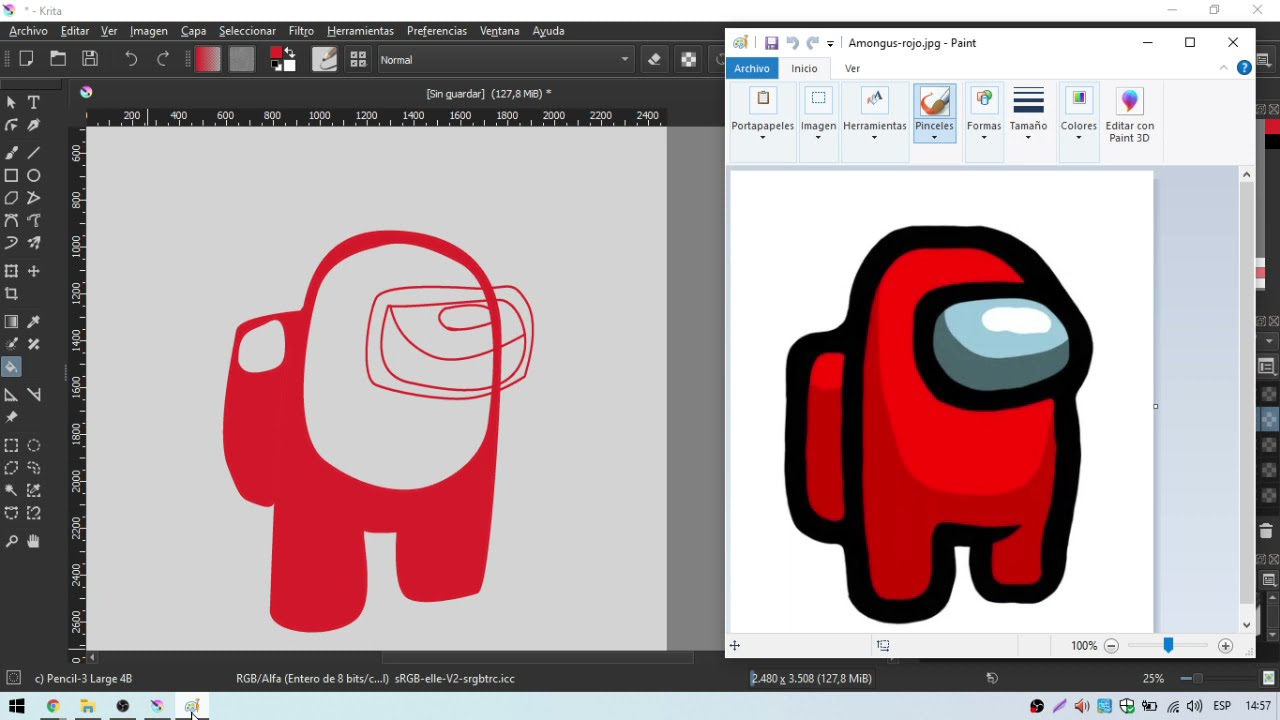
Task: Redo the action in Krita toolbar
Action: pos(163,59)
